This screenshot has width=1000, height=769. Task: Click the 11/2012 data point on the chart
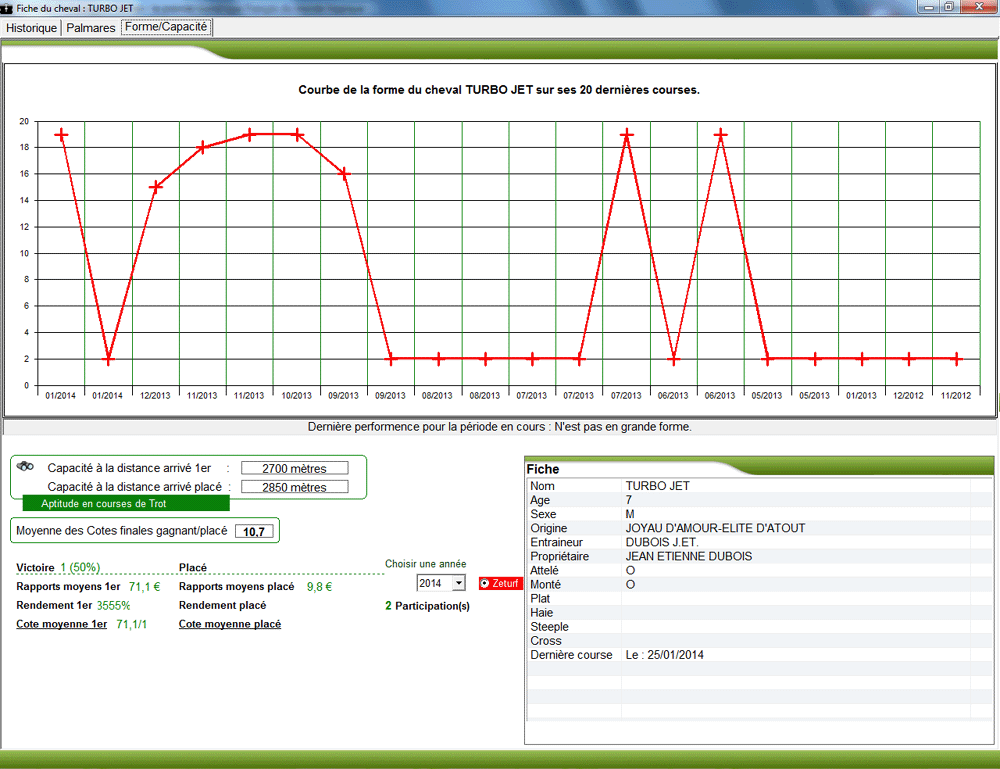click(x=956, y=359)
